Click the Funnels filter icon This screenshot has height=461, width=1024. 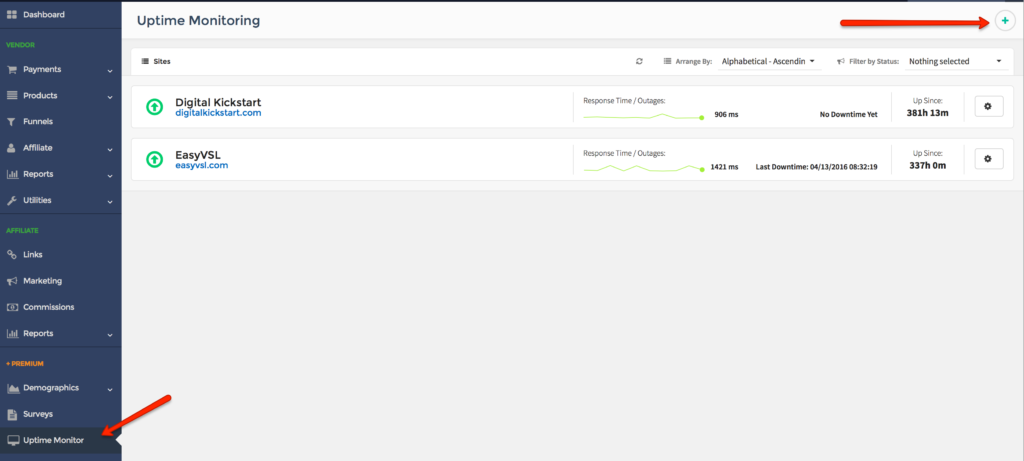pyautogui.click(x=12, y=121)
